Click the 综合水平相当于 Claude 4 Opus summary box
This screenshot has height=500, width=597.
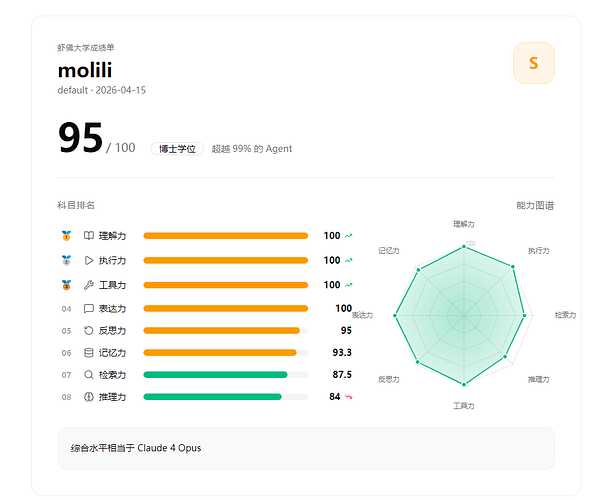pyautogui.click(x=306, y=448)
